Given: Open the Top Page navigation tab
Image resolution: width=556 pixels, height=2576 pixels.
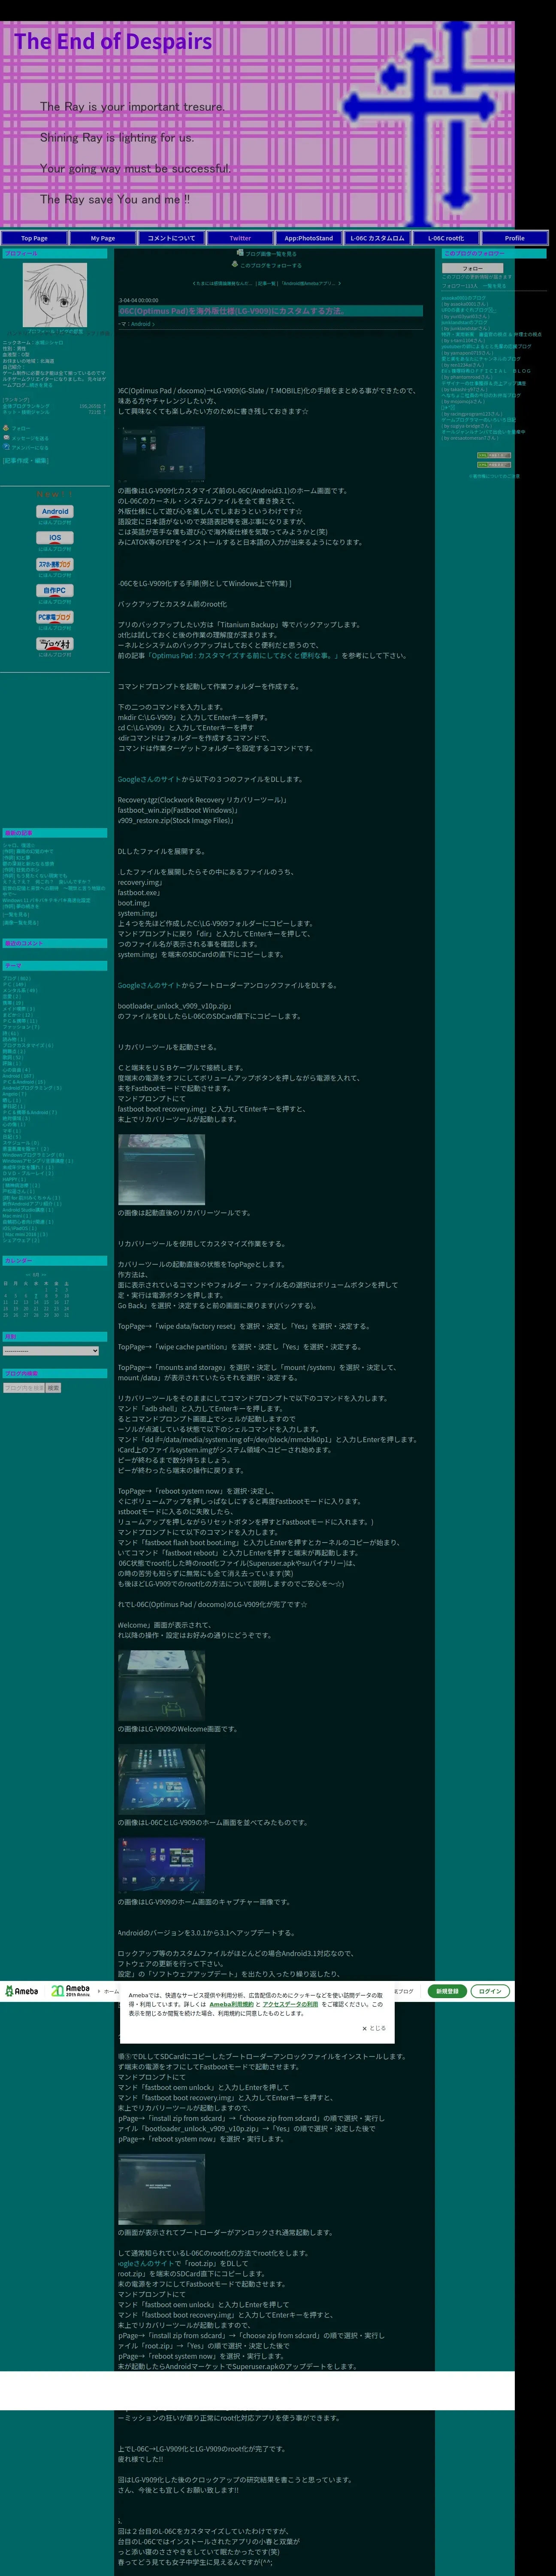Looking at the screenshot, I should (34, 238).
